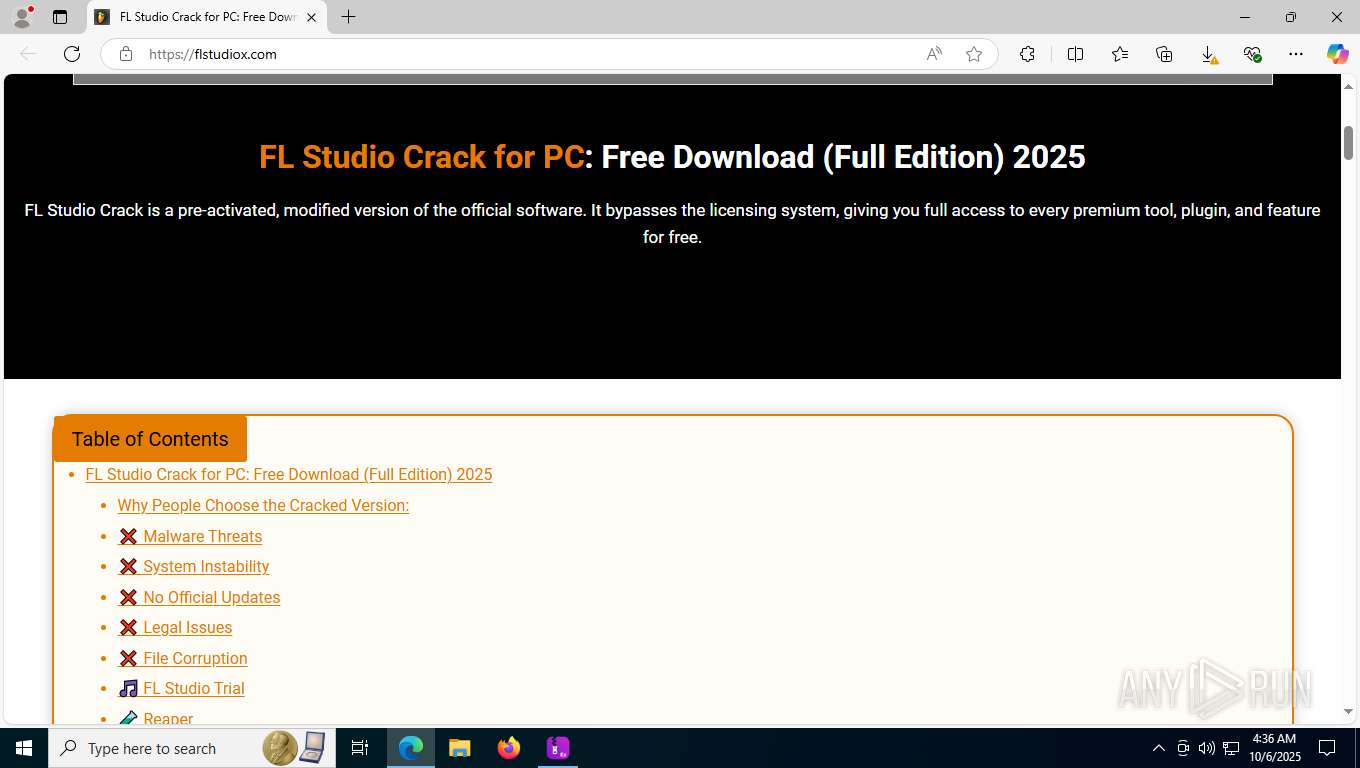Screen dimensions: 1360x768
Task: Open the File Corruption contents link
Action: pyautogui.click(x=183, y=658)
